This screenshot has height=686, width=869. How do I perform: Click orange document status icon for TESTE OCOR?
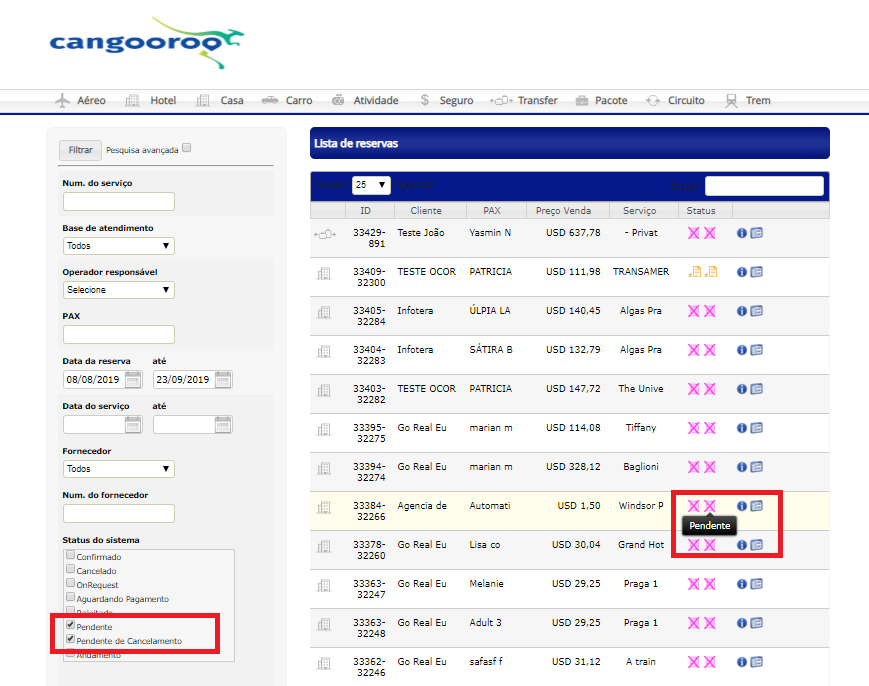pyautogui.click(x=695, y=272)
